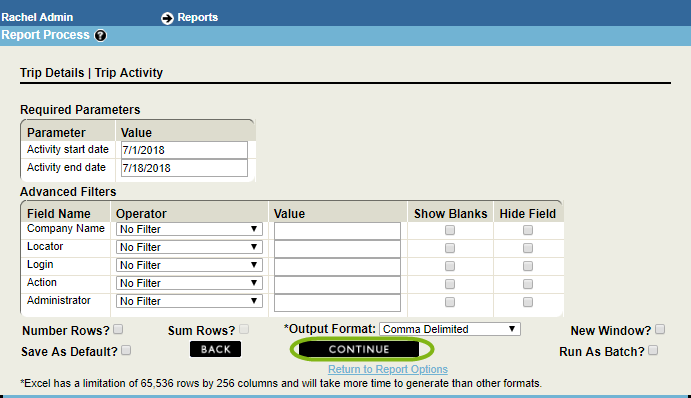The width and height of the screenshot is (691, 398).
Task: Click the arrow icon beside Reports
Action: [x=167, y=18]
